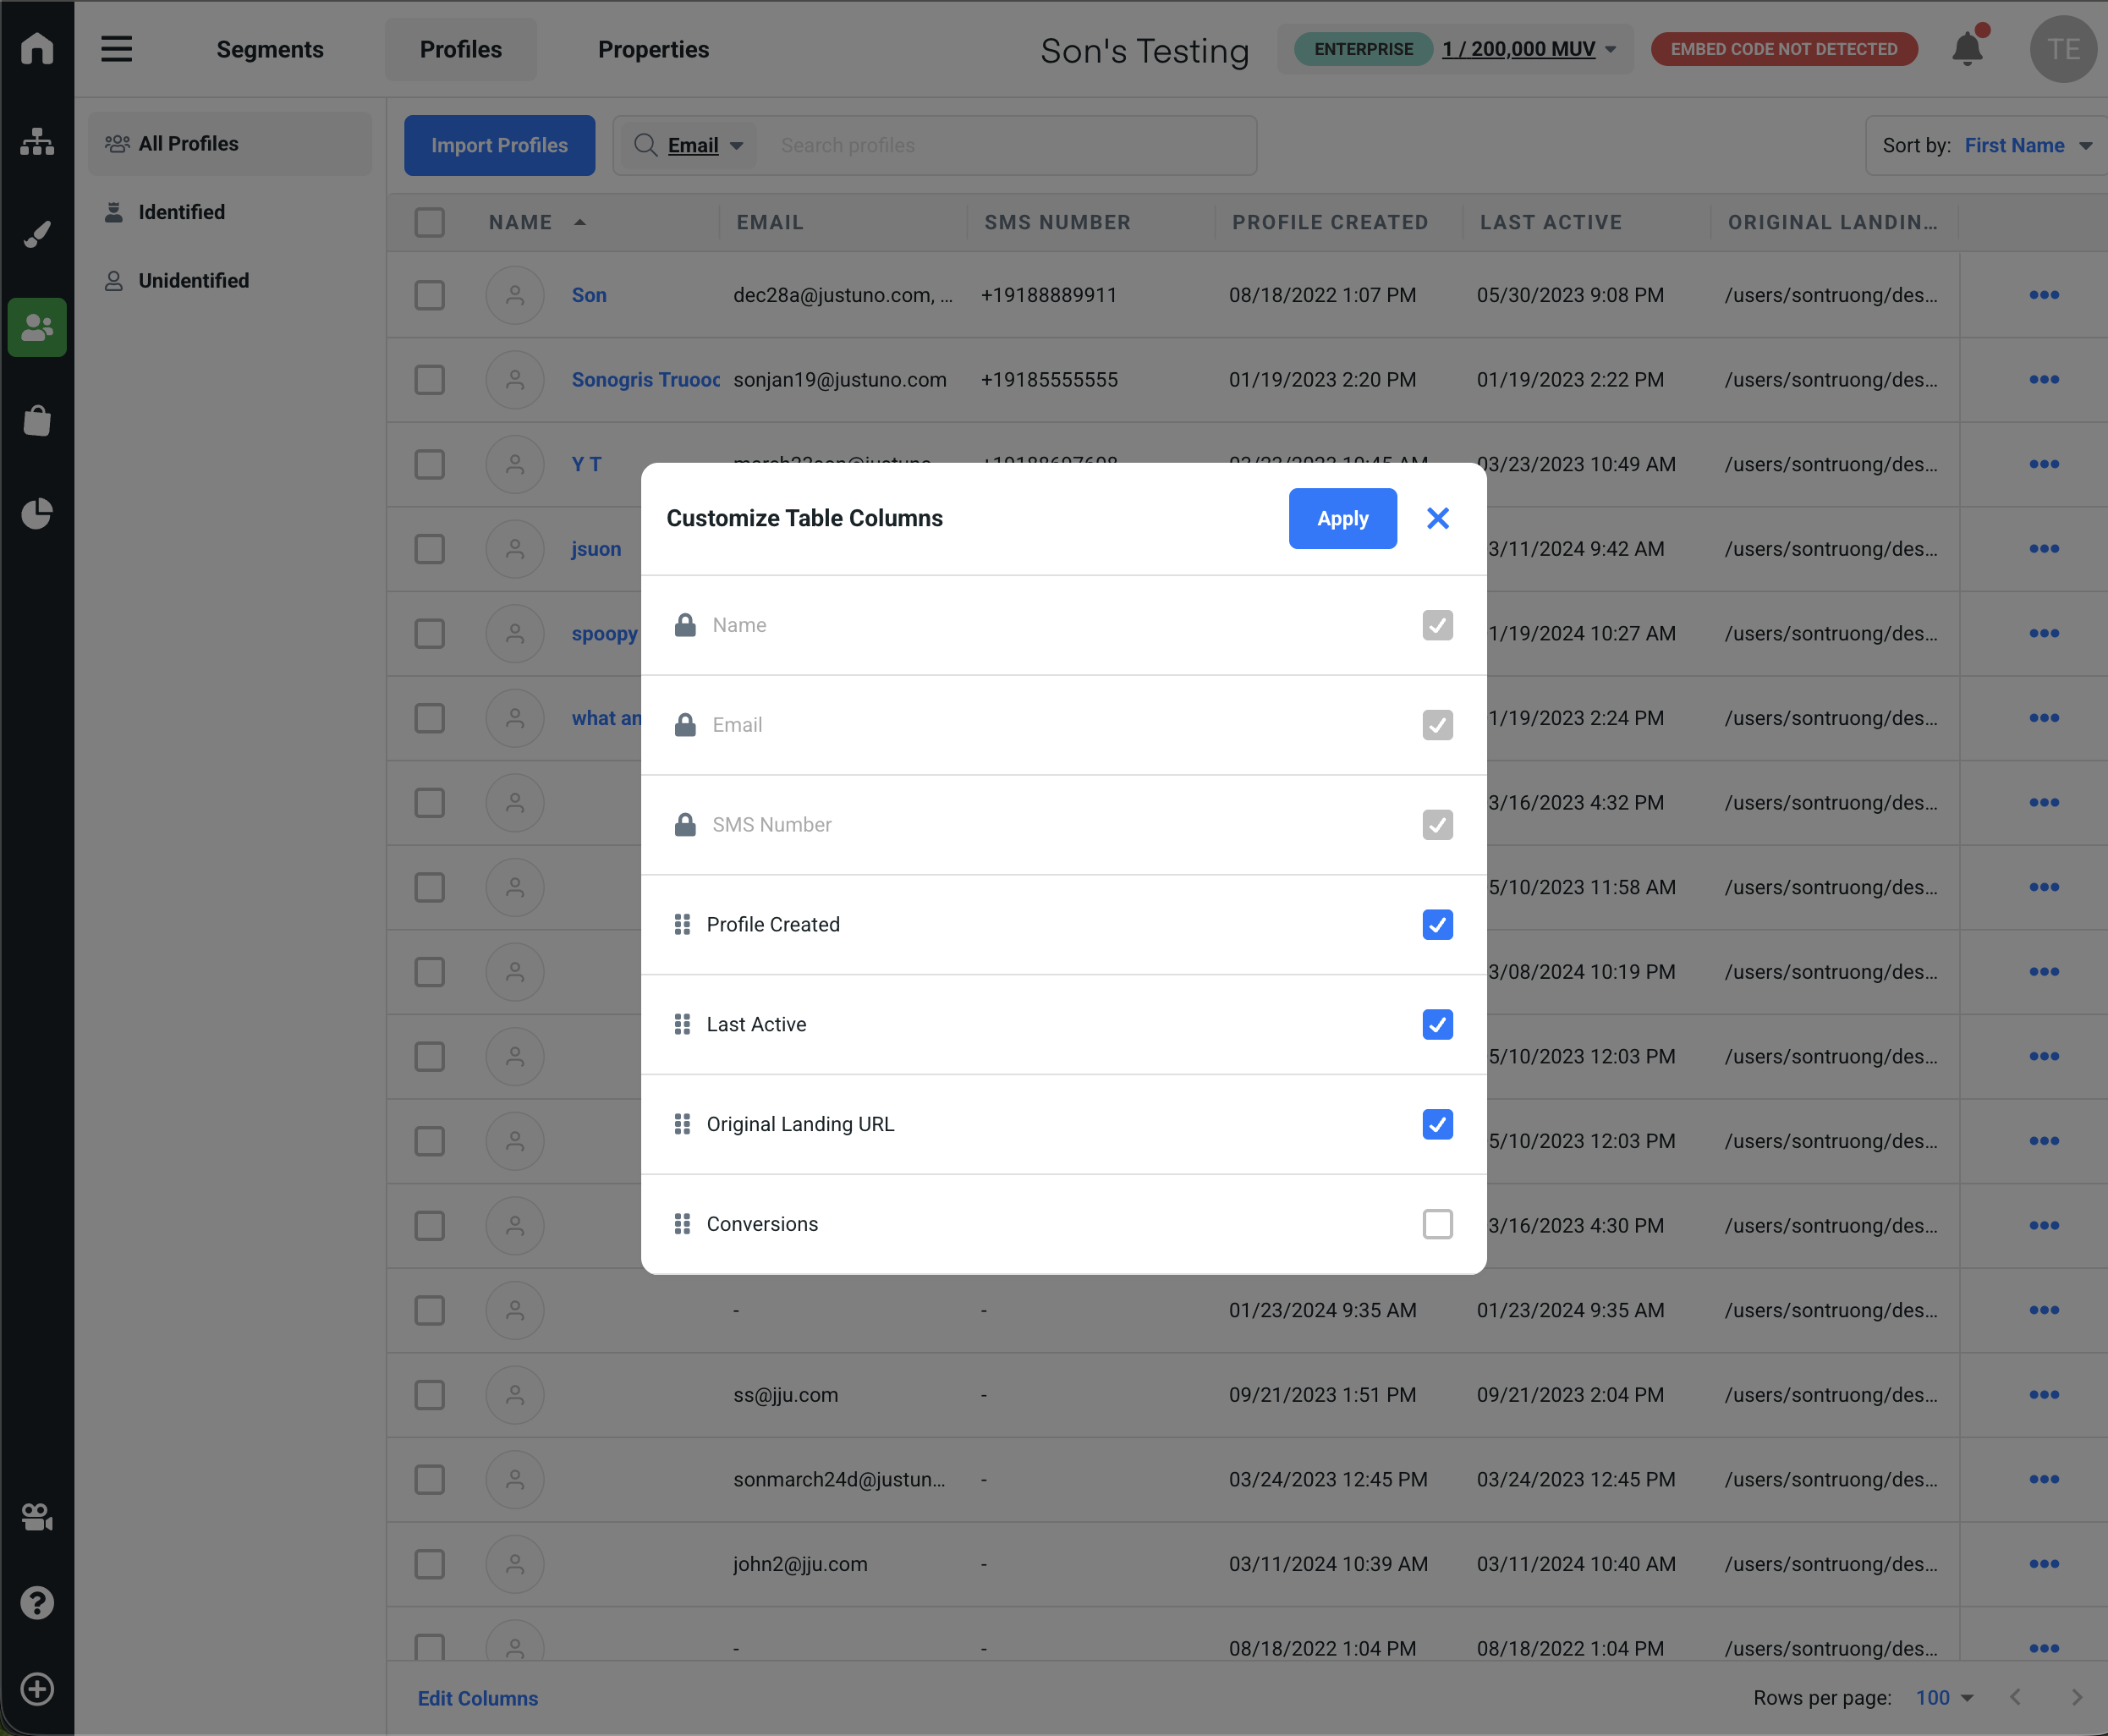
Task: Uncheck the Last Active column
Action: tap(1437, 1025)
